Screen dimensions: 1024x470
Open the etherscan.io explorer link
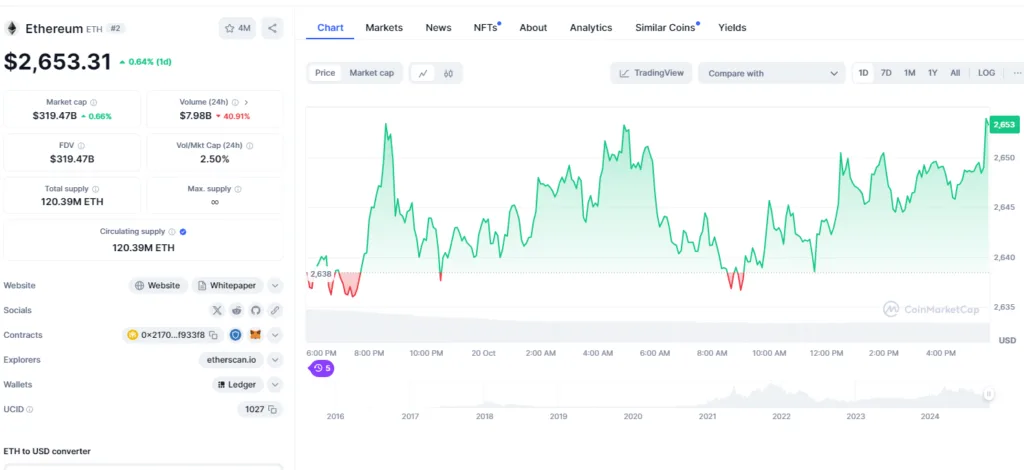(232, 360)
